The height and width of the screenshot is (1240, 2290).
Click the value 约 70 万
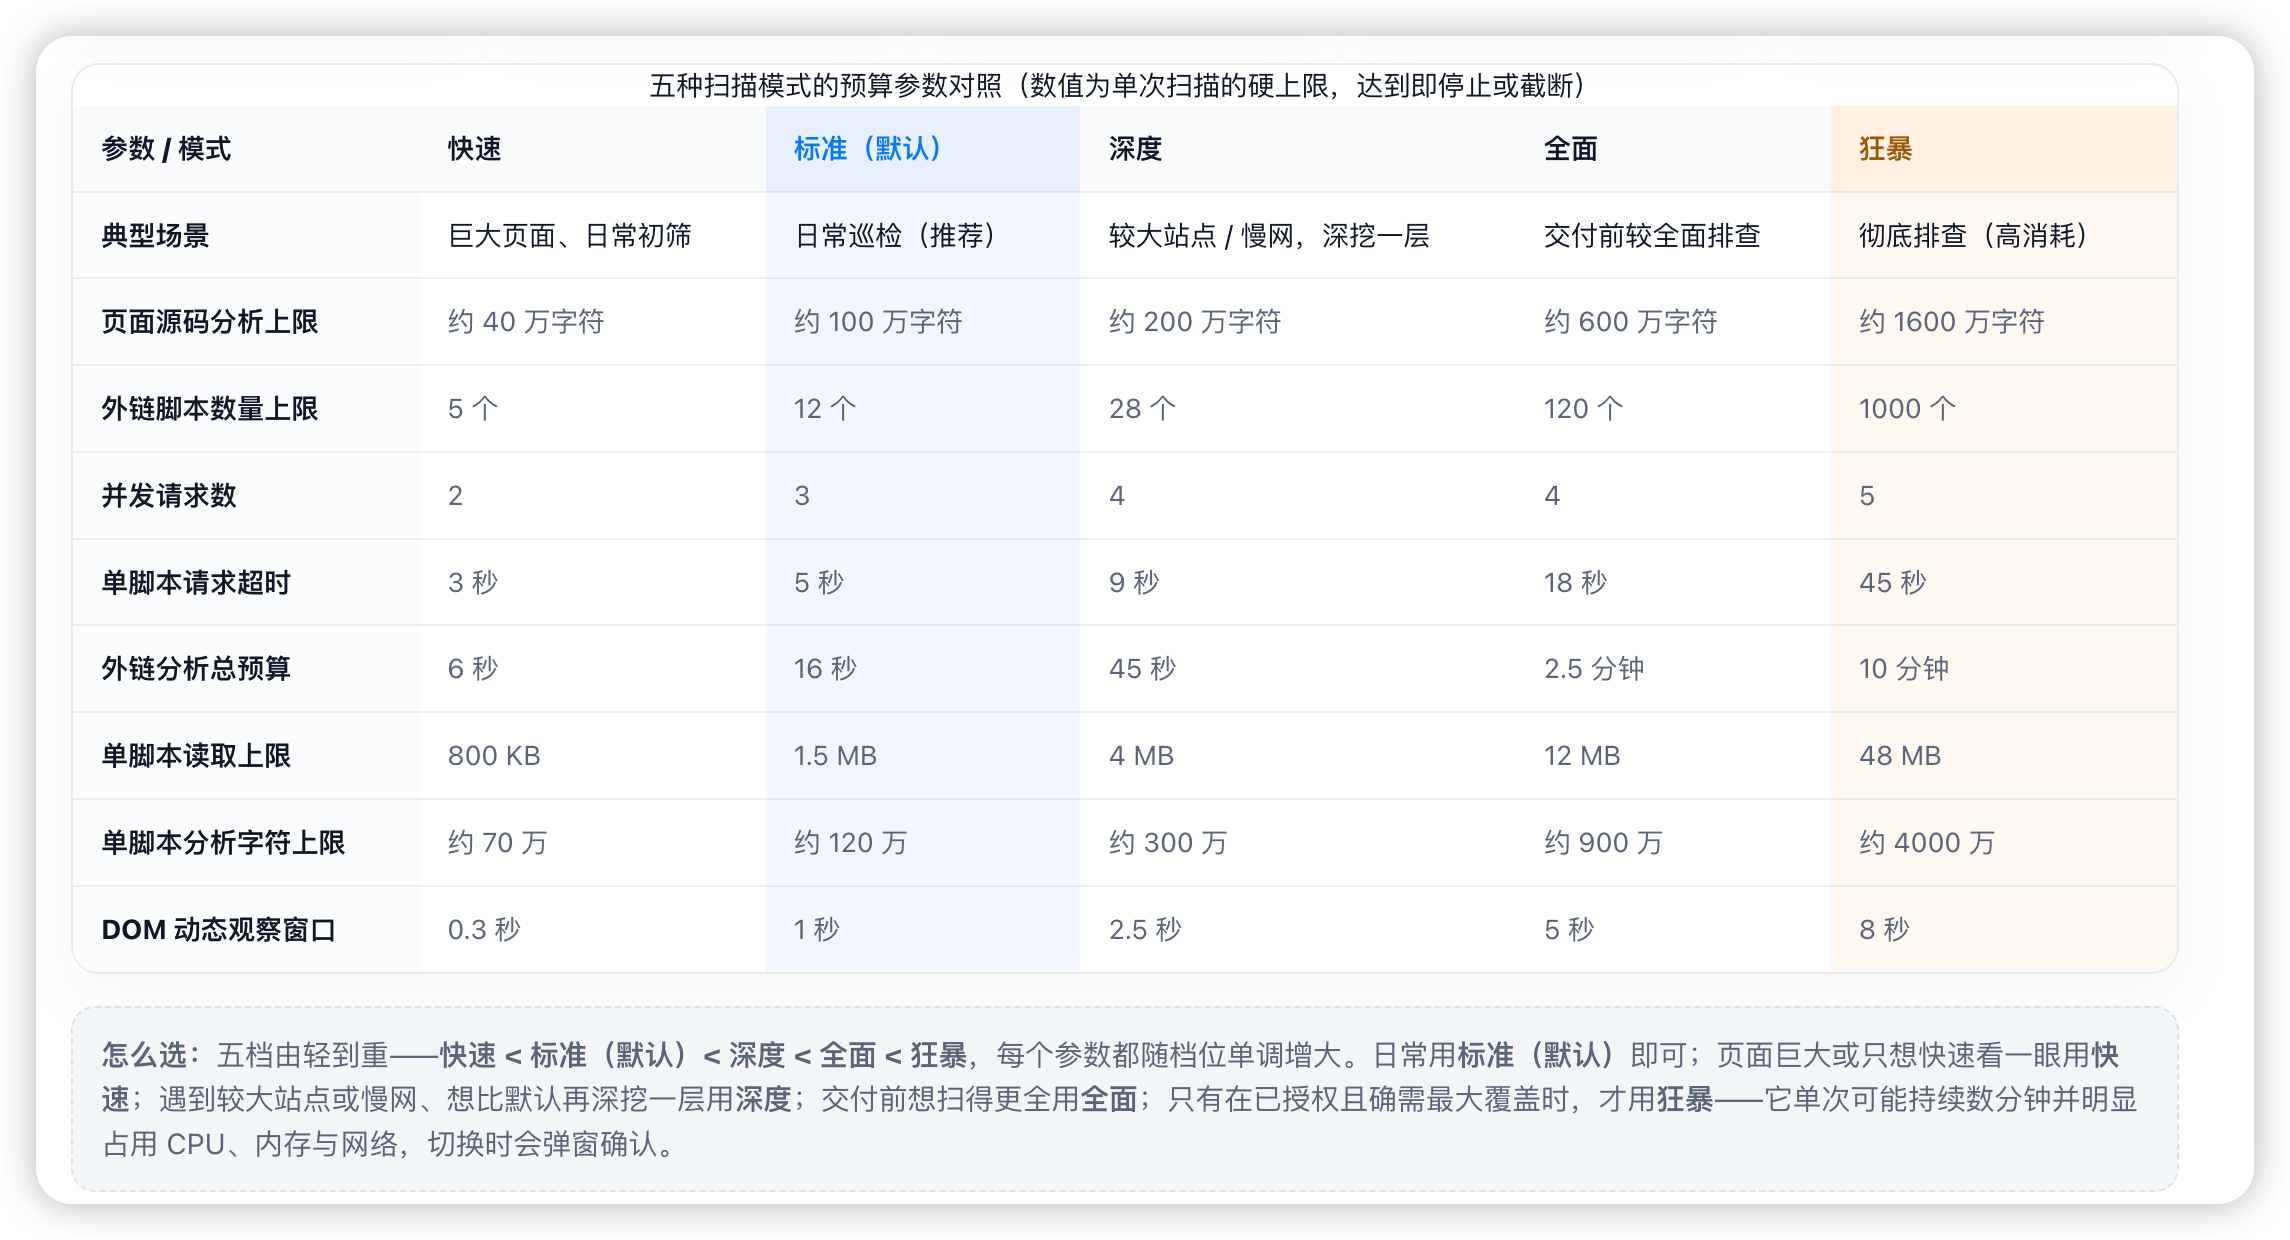coord(498,843)
